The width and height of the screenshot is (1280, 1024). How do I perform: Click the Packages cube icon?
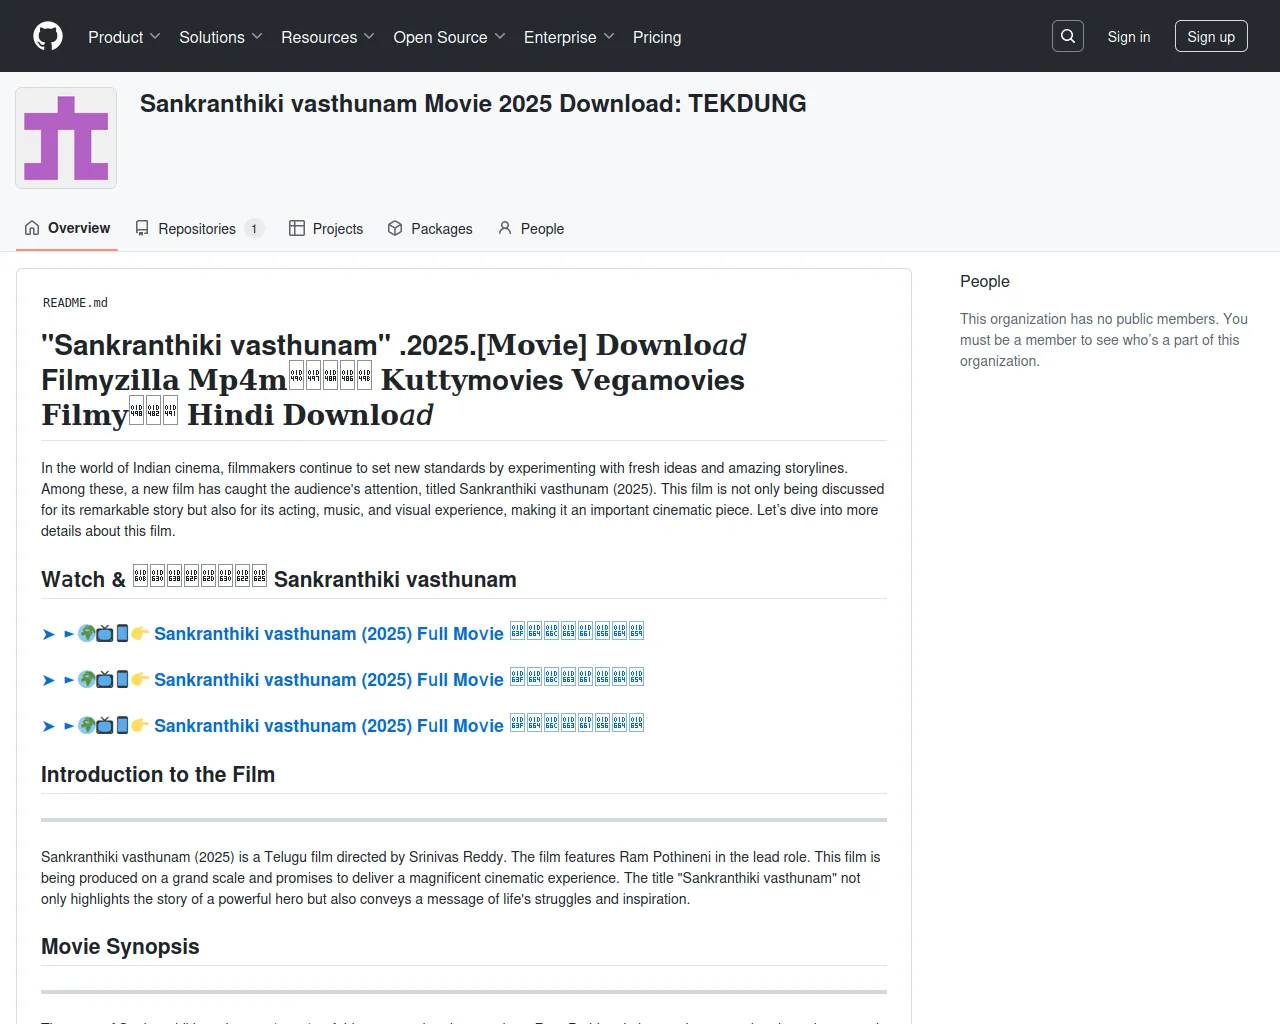395,228
